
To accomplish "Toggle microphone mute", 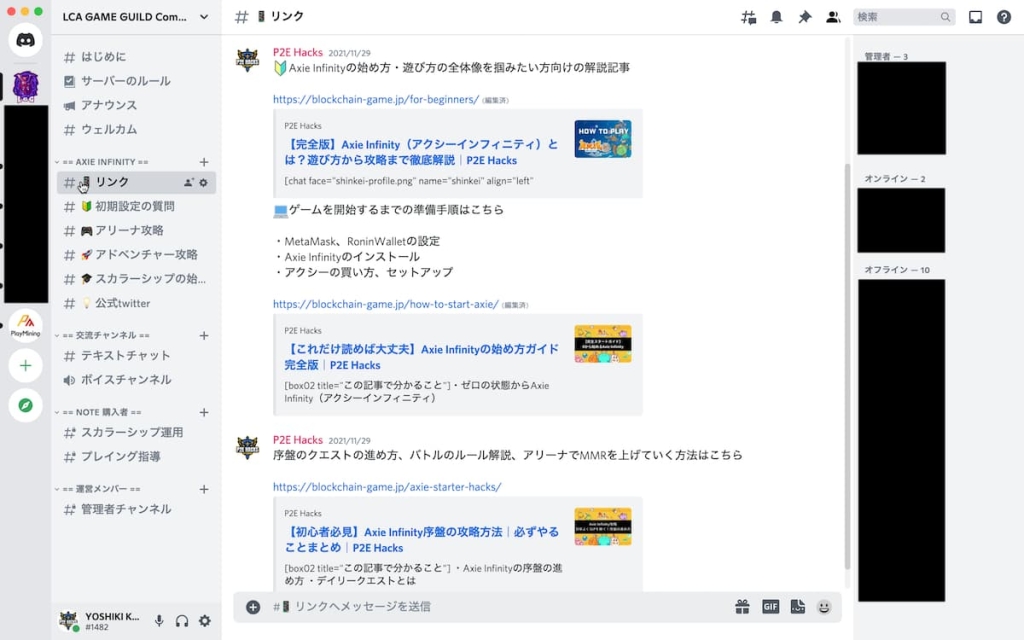I will (x=159, y=621).
